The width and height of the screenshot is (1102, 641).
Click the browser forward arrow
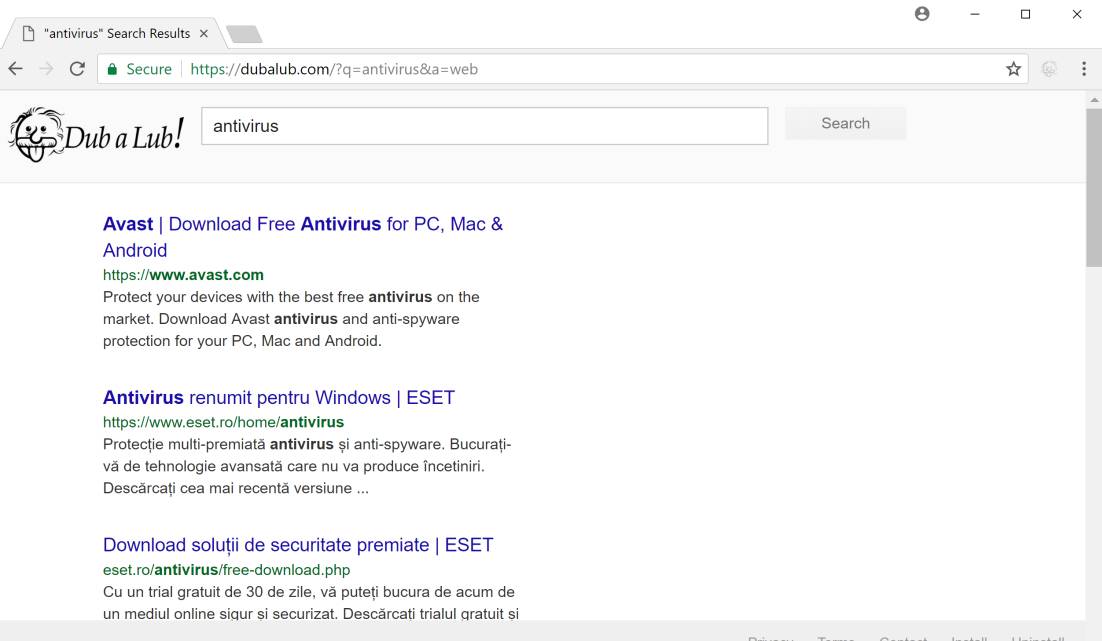click(45, 69)
